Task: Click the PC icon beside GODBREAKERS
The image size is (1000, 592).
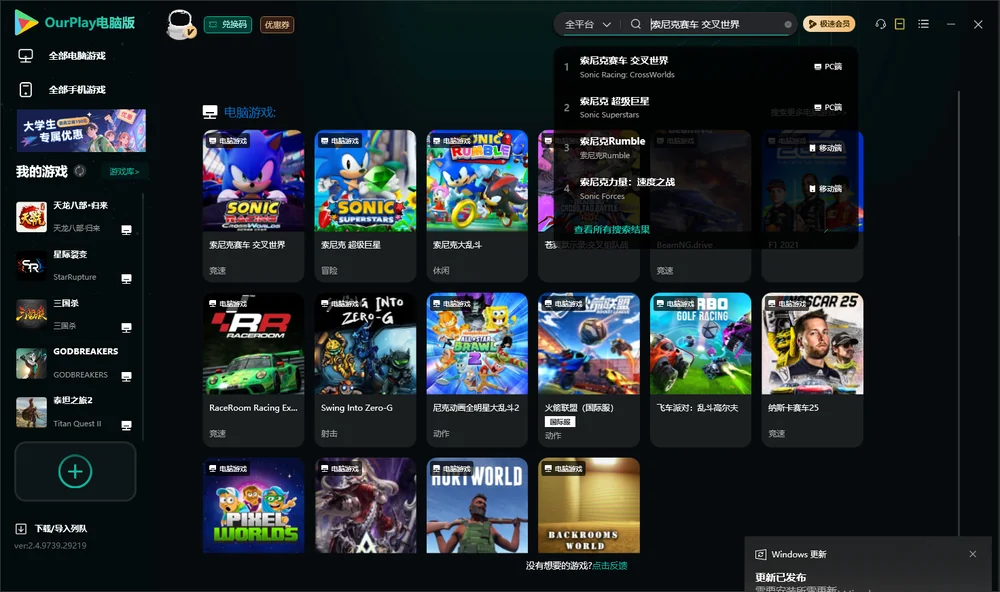Action: (126, 376)
